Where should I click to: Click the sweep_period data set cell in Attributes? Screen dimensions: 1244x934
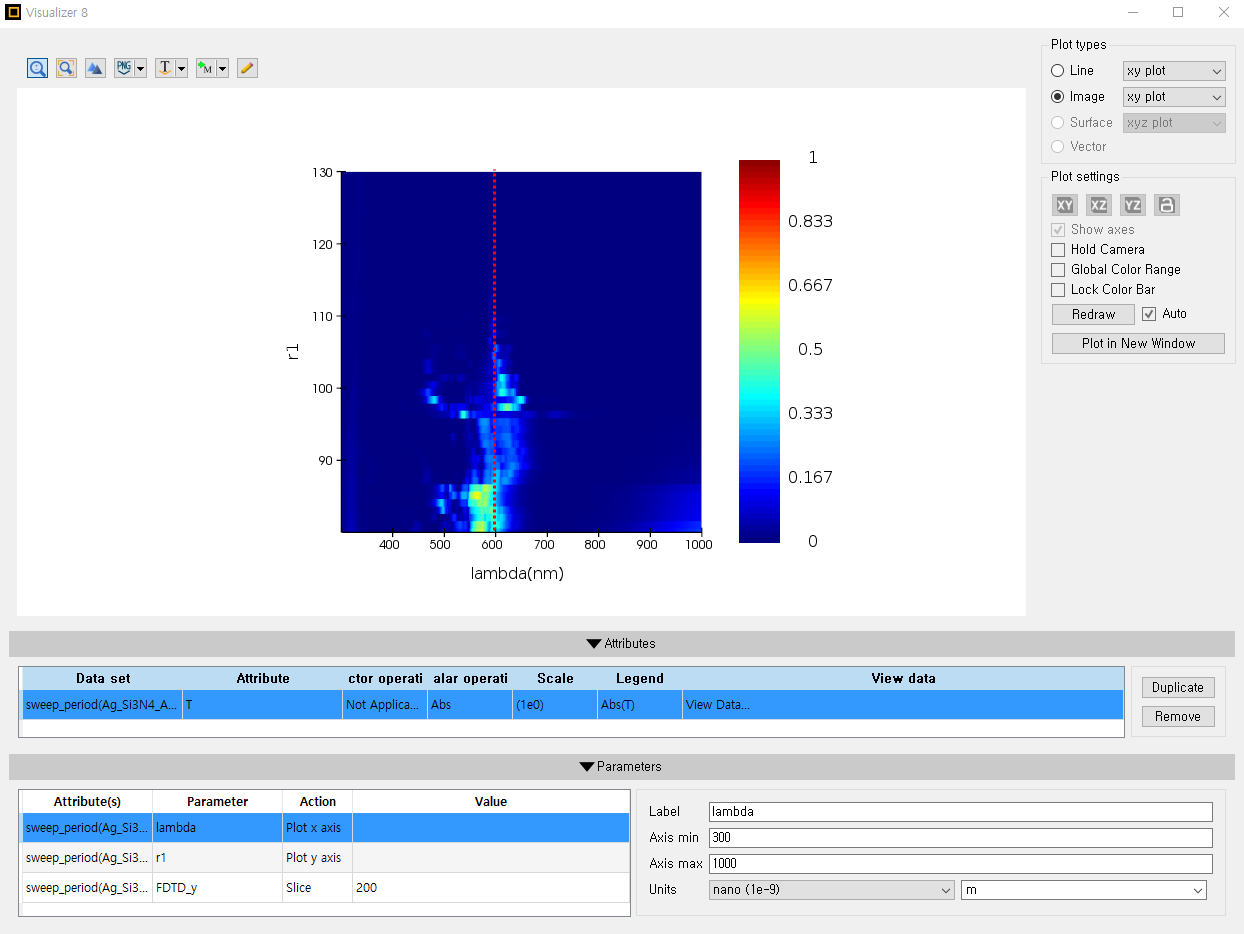[x=103, y=704]
